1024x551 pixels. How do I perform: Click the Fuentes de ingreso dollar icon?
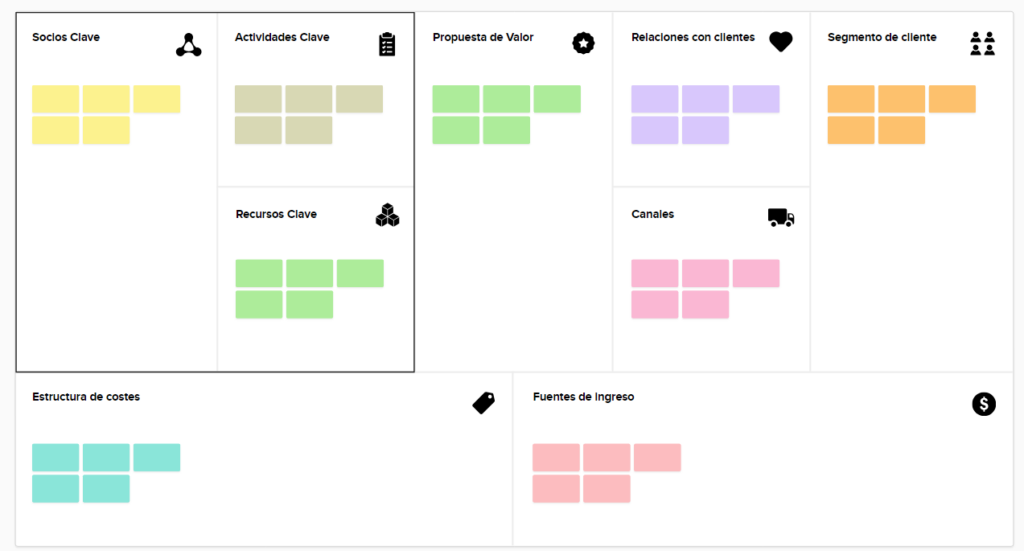(x=984, y=404)
